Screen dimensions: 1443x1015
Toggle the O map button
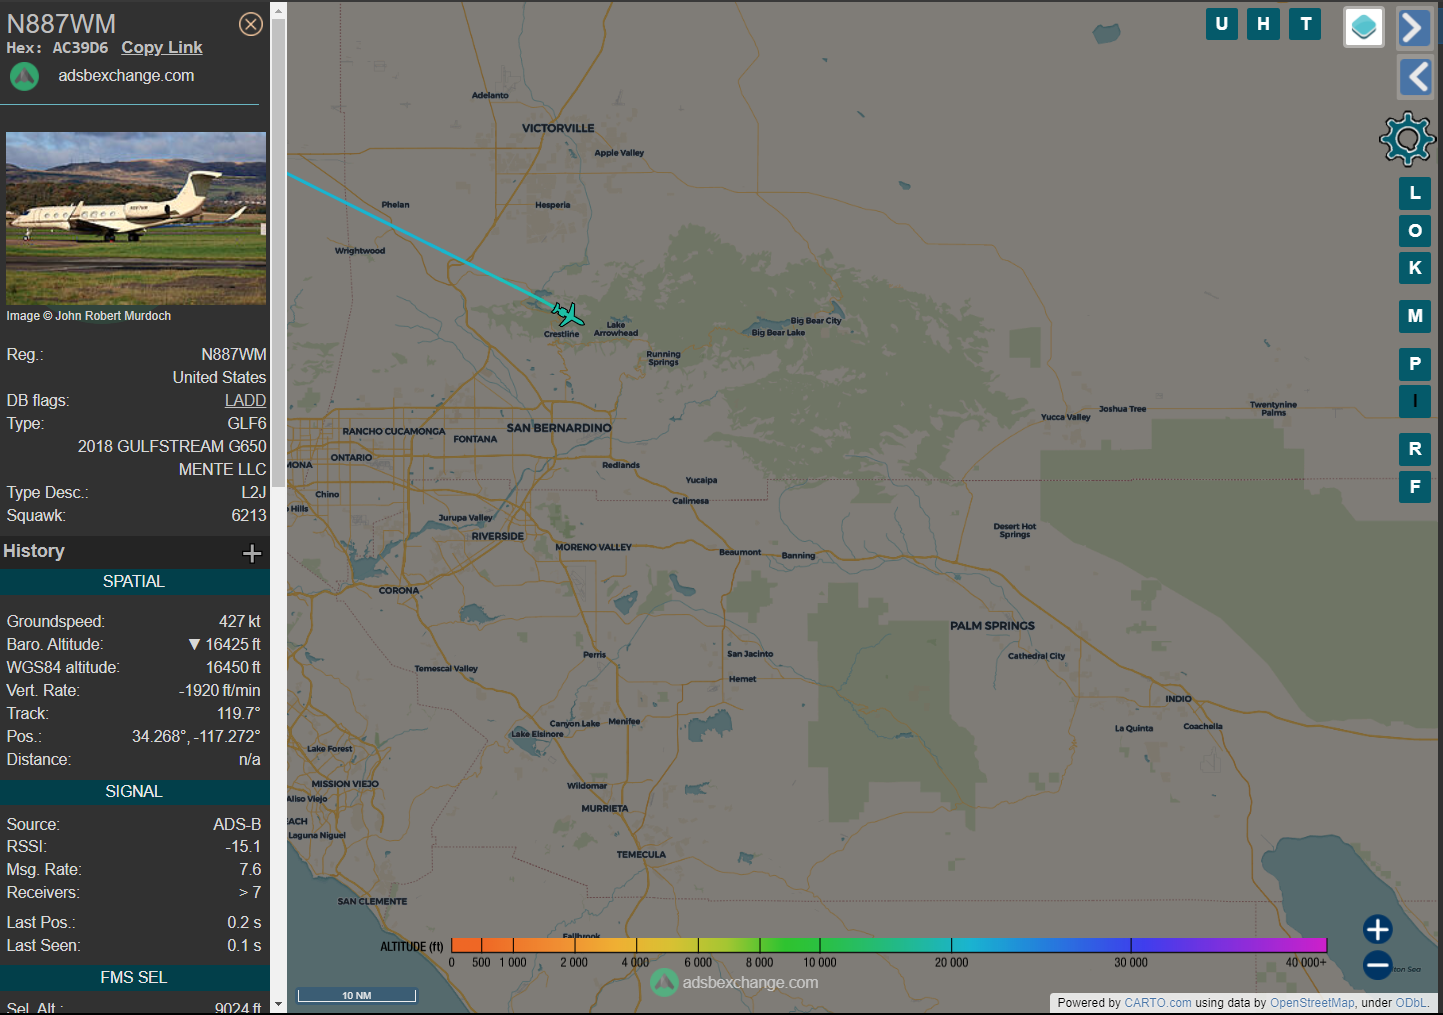pos(1415,231)
